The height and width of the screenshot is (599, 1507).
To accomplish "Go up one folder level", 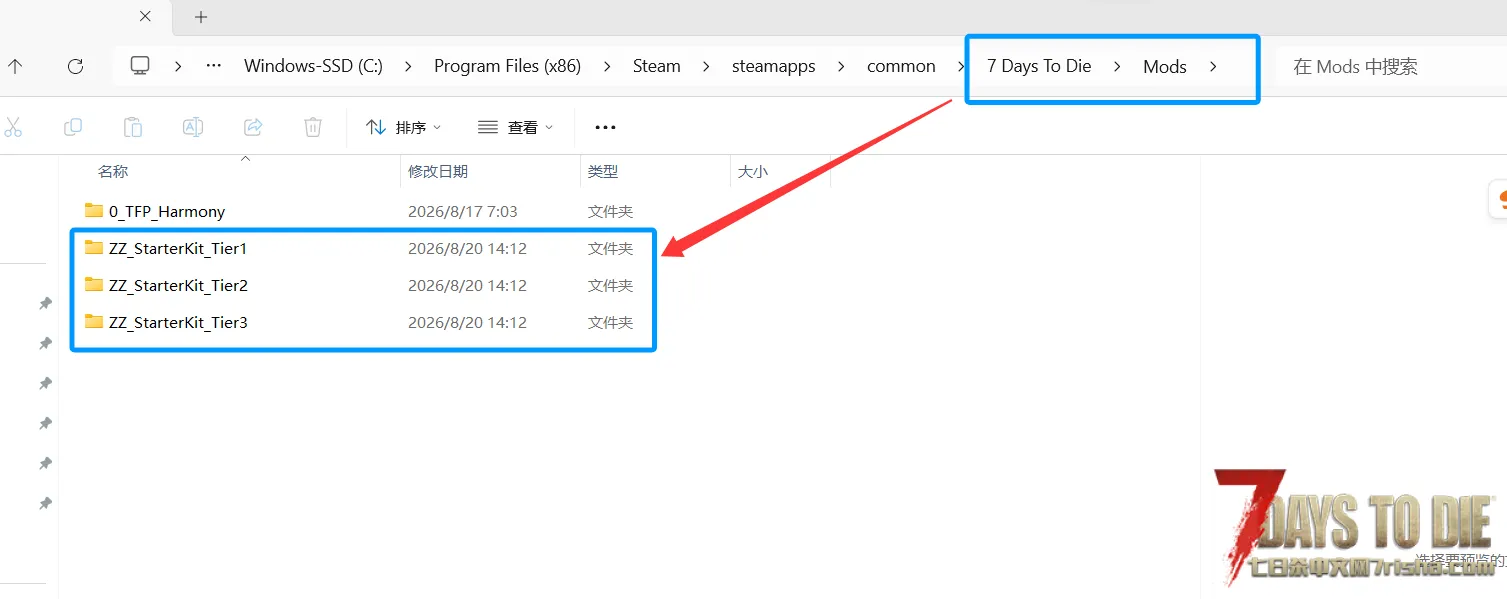I will pos(15,66).
